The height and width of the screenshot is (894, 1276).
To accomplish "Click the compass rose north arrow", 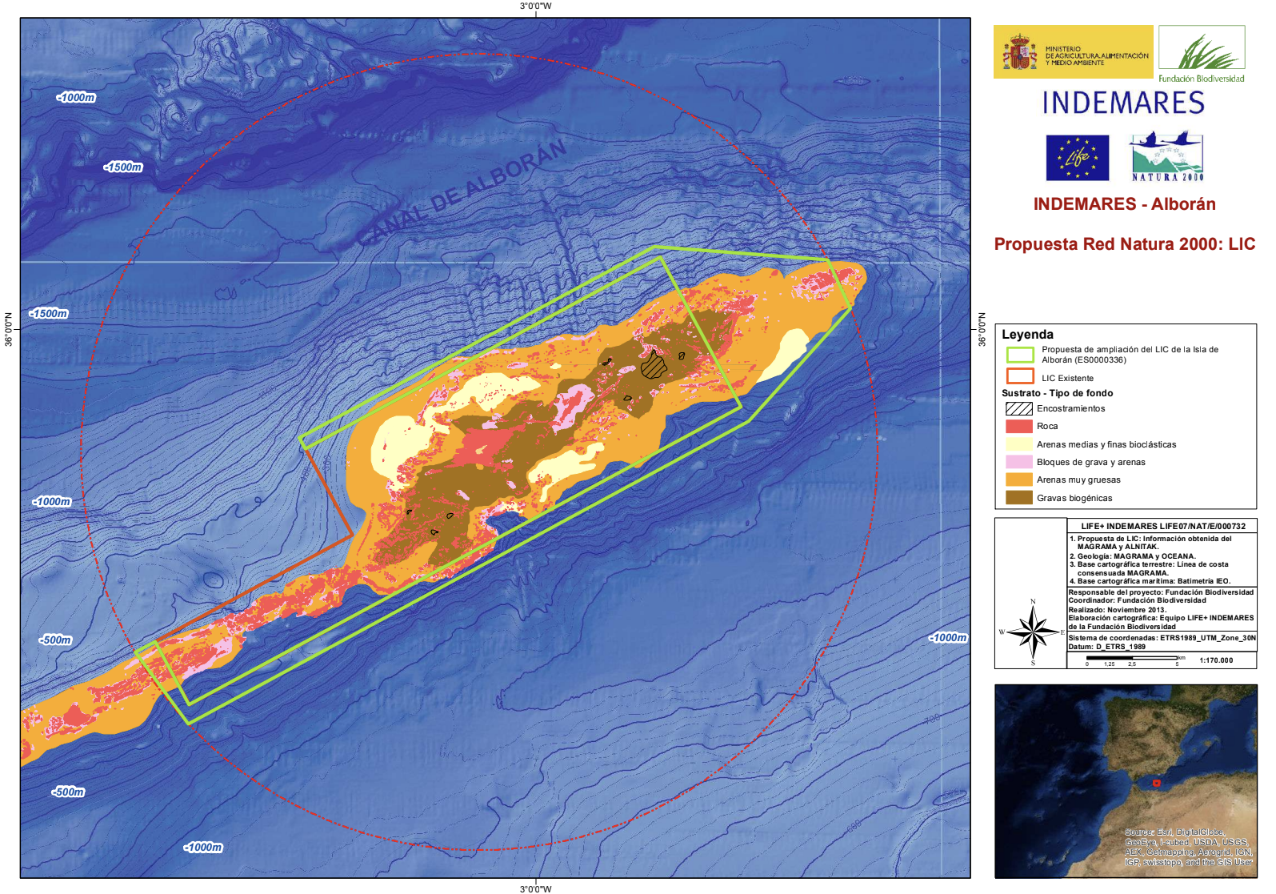I will click(x=1033, y=631).
